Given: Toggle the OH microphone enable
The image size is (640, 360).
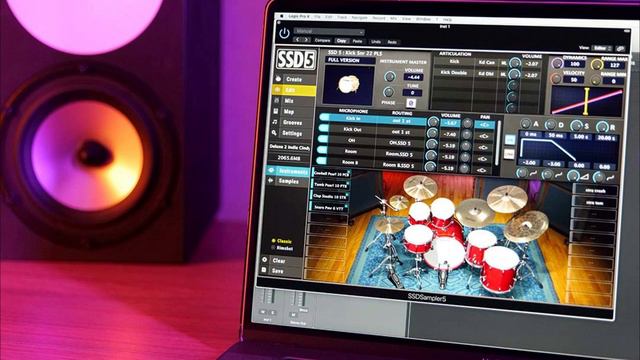Looking at the screenshot, I should [x=322, y=139].
